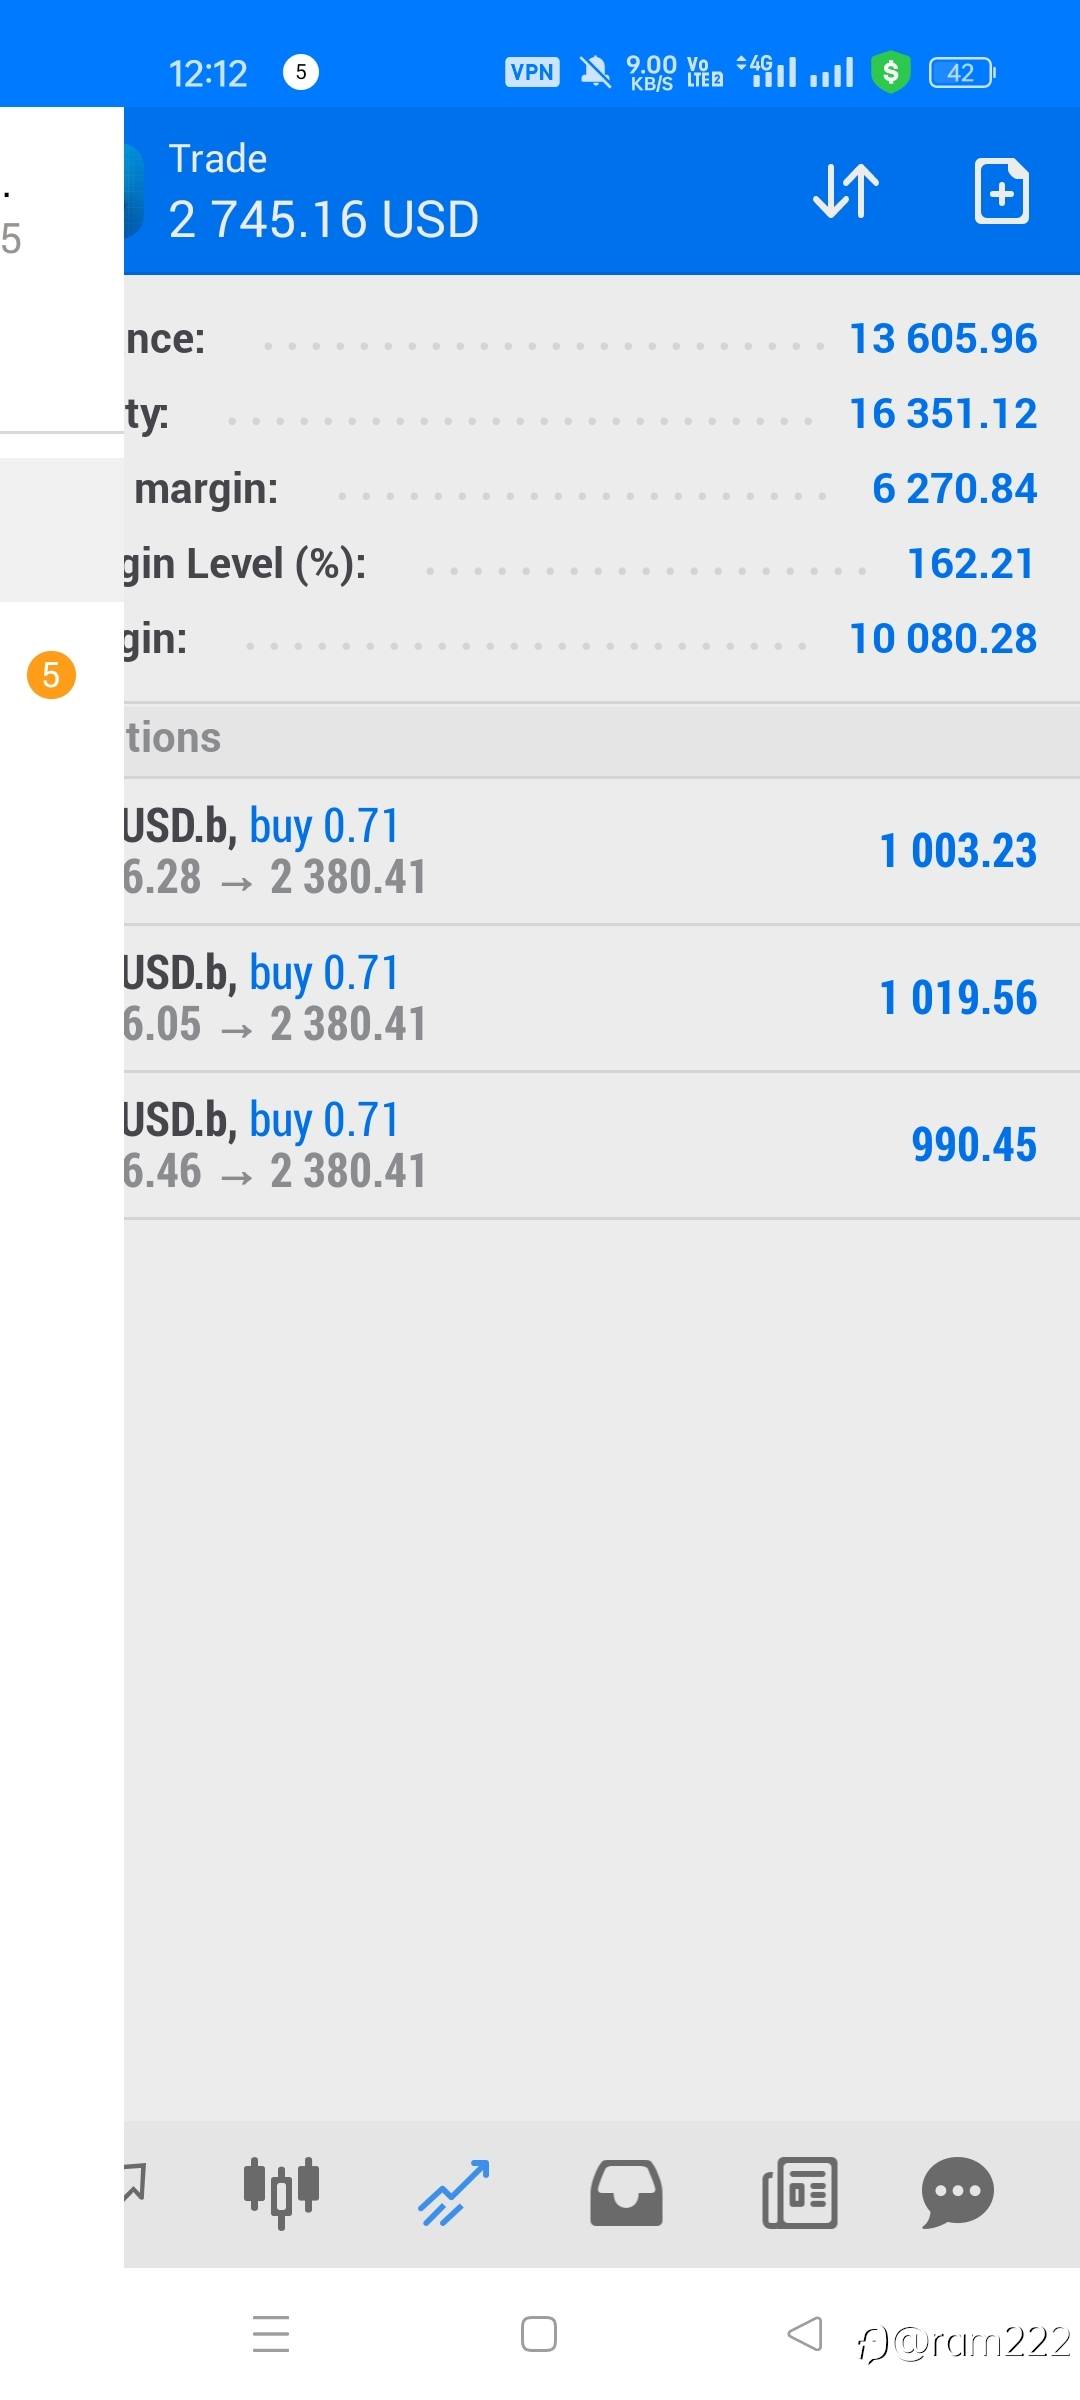Tap the orange 5 notification badge
This screenshot has width=1080, height=2400.
tap(51, 675)
